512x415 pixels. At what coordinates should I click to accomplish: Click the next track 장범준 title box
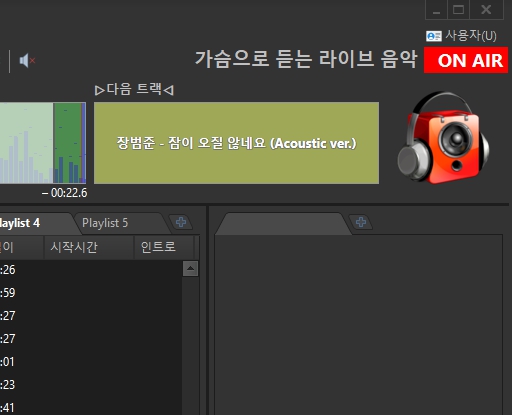[x=236, y=143]
